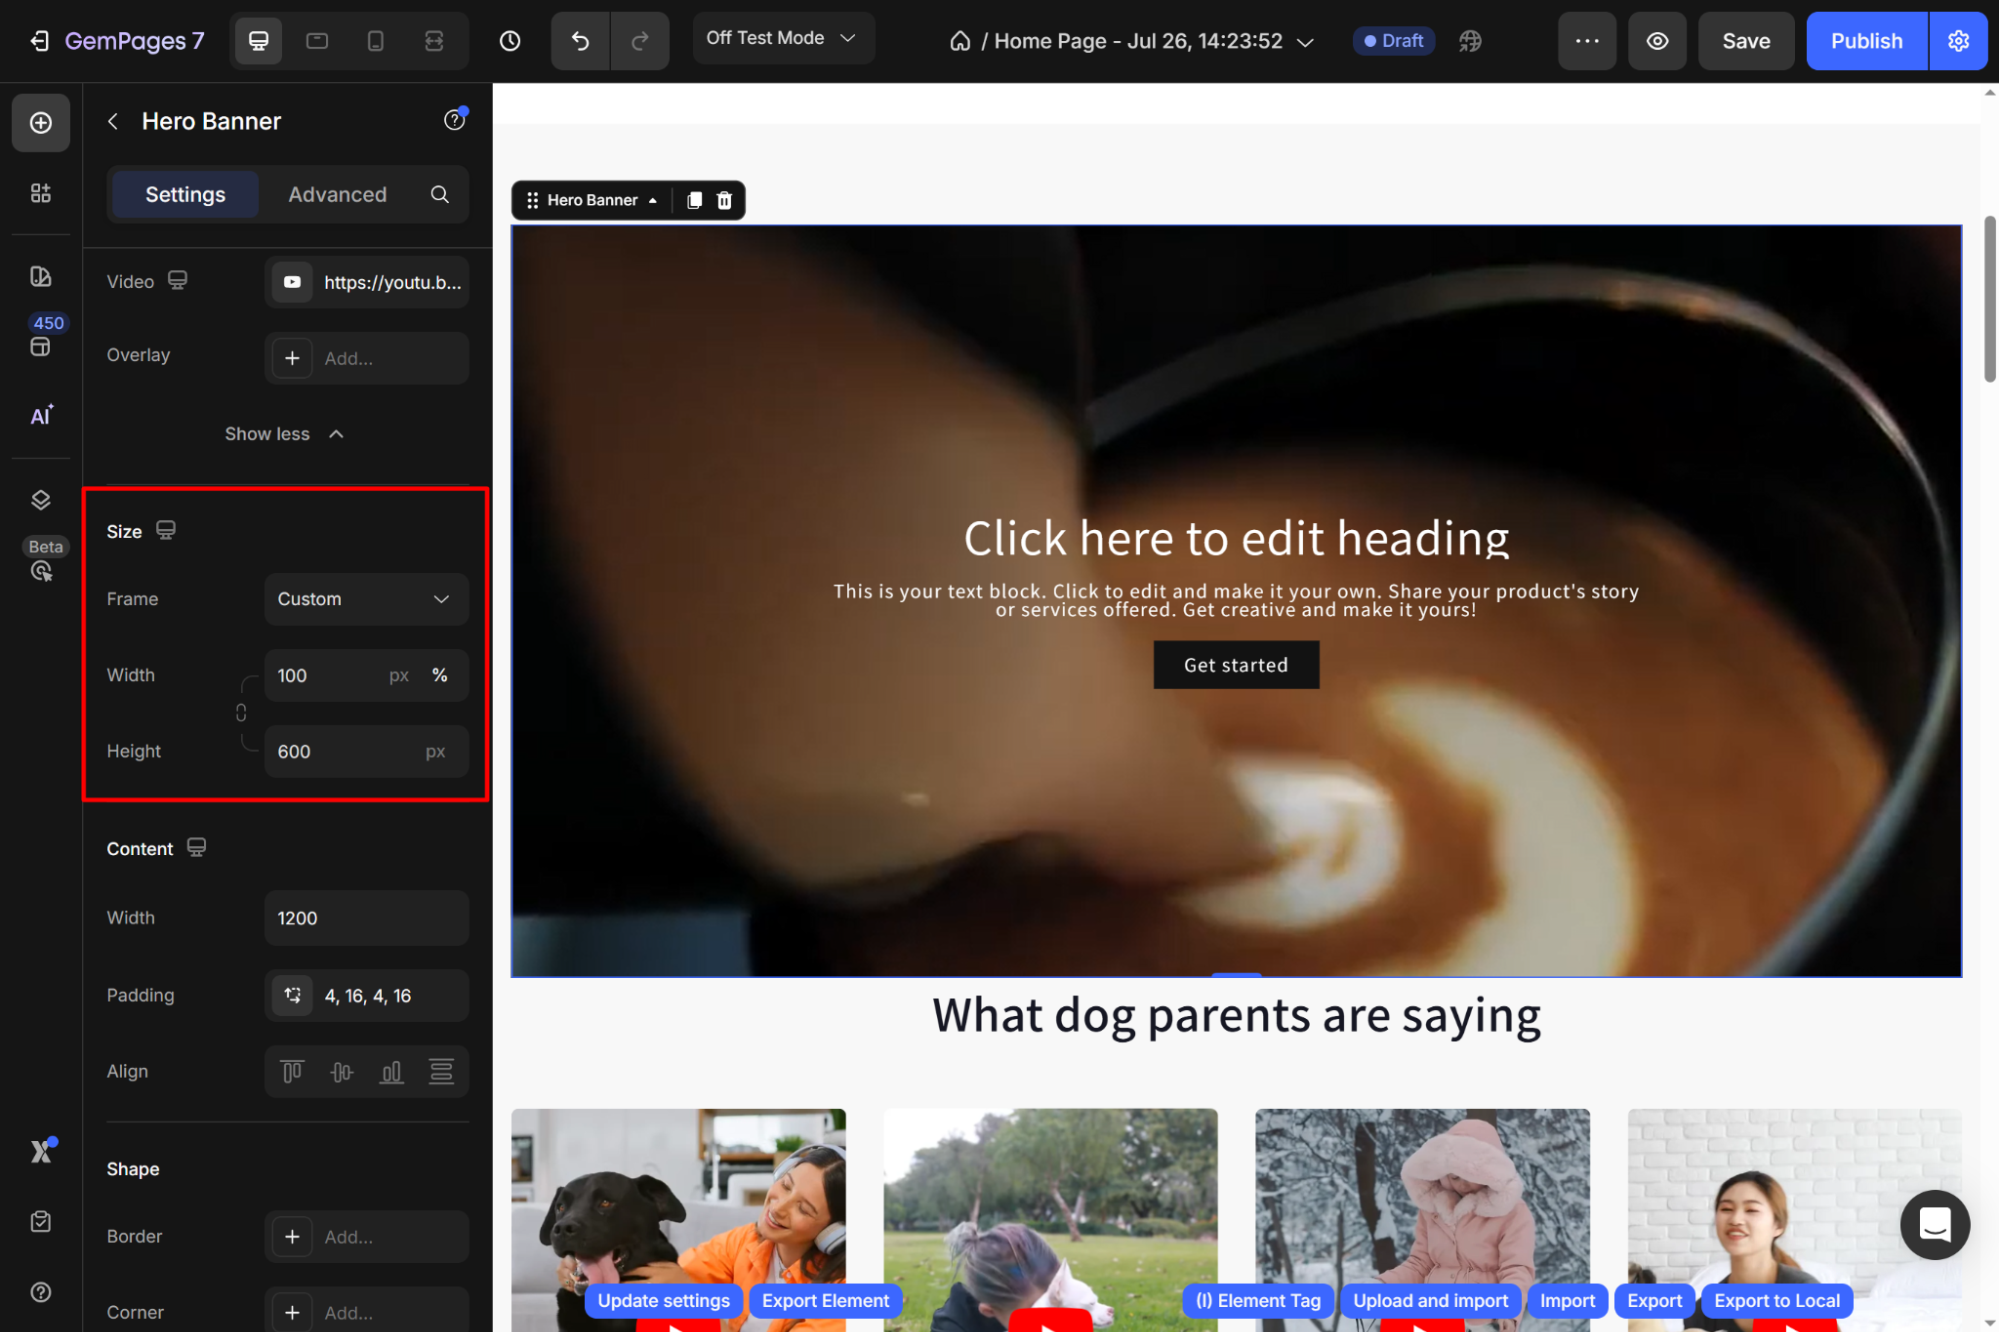Click the Save button
This screenshot has height=1333, width=1999.
point(1745,41)
